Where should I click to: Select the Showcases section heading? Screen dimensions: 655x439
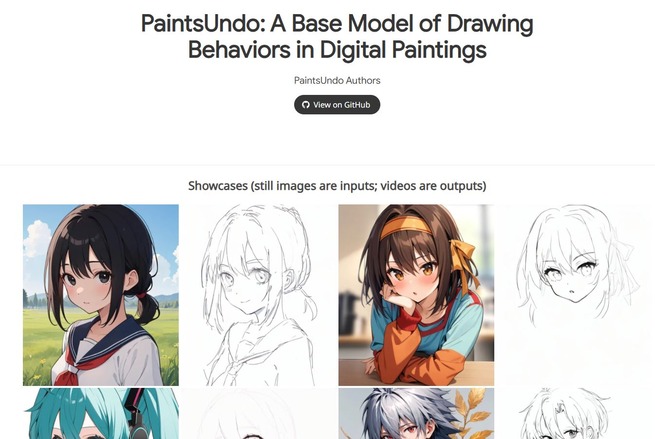point(337,185)
